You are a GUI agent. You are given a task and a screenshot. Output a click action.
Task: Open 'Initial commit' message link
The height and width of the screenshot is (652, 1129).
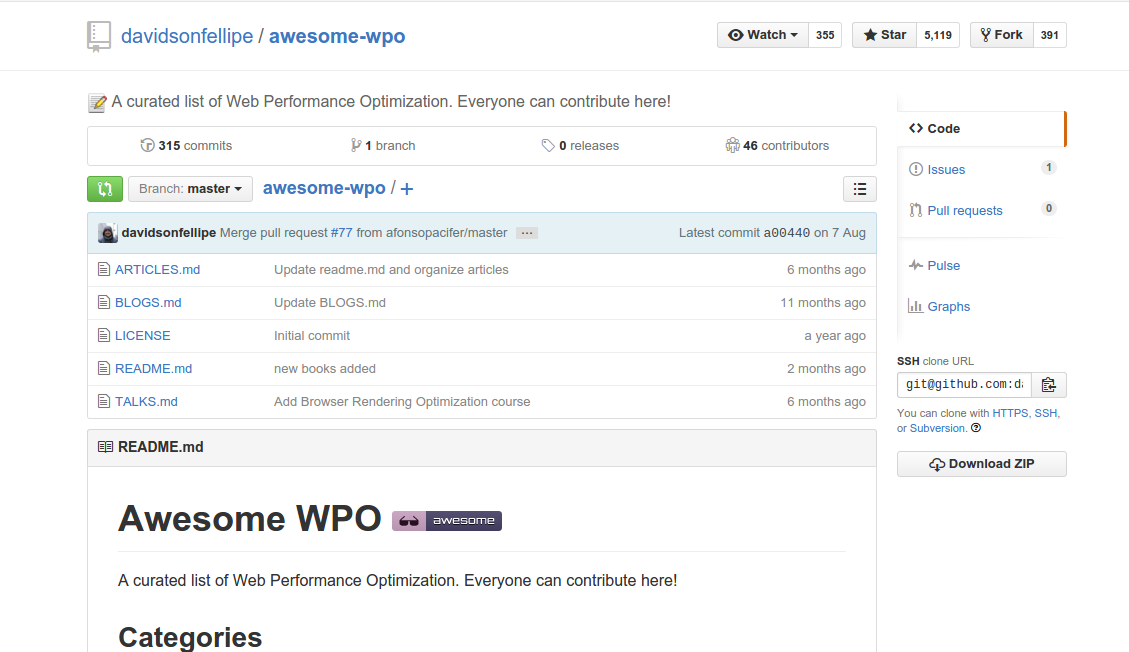pyautogui.click(x=312, y=336)
